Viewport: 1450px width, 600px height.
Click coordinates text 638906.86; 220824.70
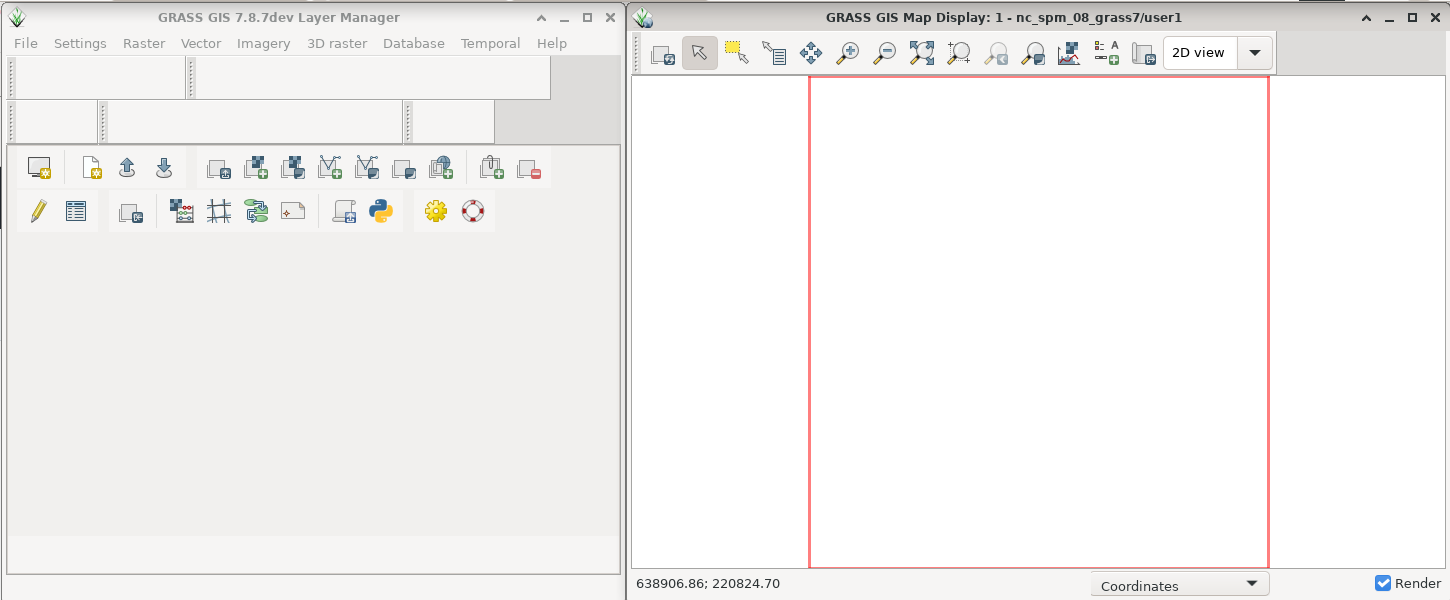[x=708, y=583]
